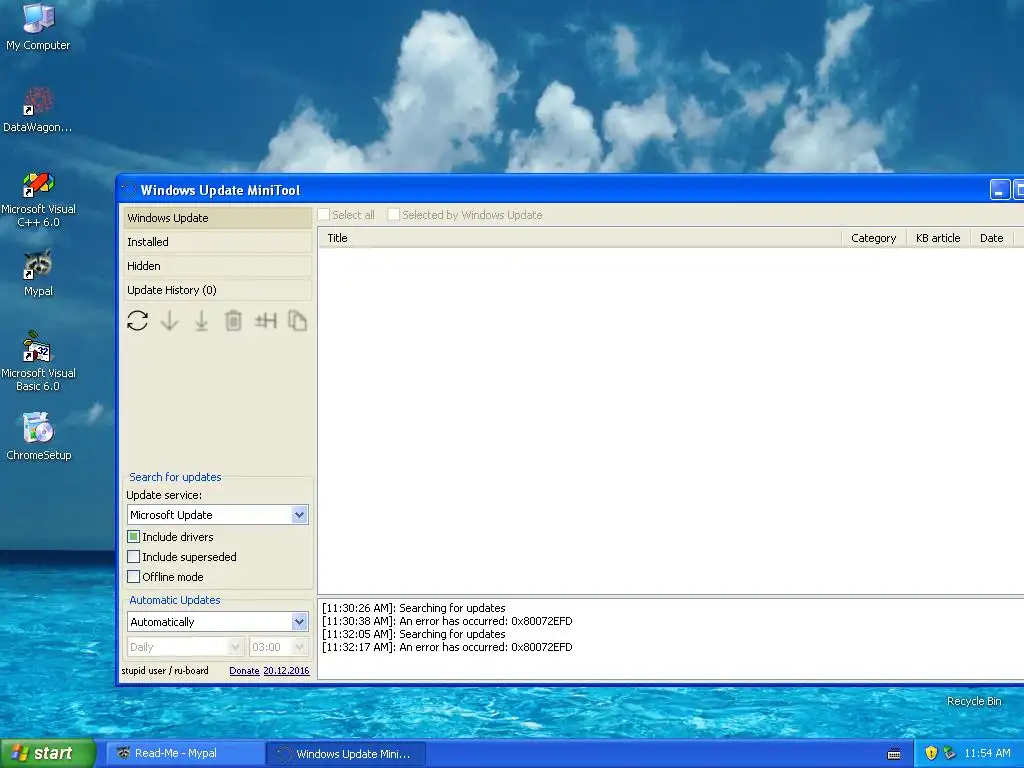Open the 03:00 time dropdown
1024x768 pixels.
pyautogui.click(x=299, y=647)
